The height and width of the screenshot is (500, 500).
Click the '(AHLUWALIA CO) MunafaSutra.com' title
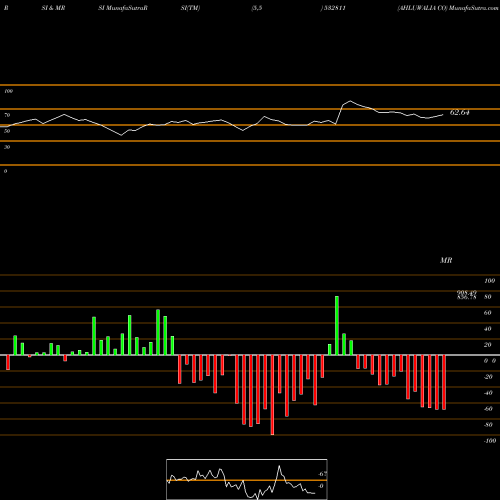point(448,8)
